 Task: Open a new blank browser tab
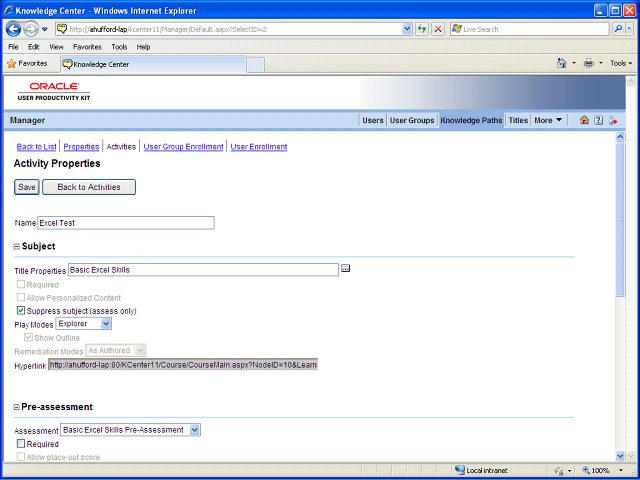[256, 65]
